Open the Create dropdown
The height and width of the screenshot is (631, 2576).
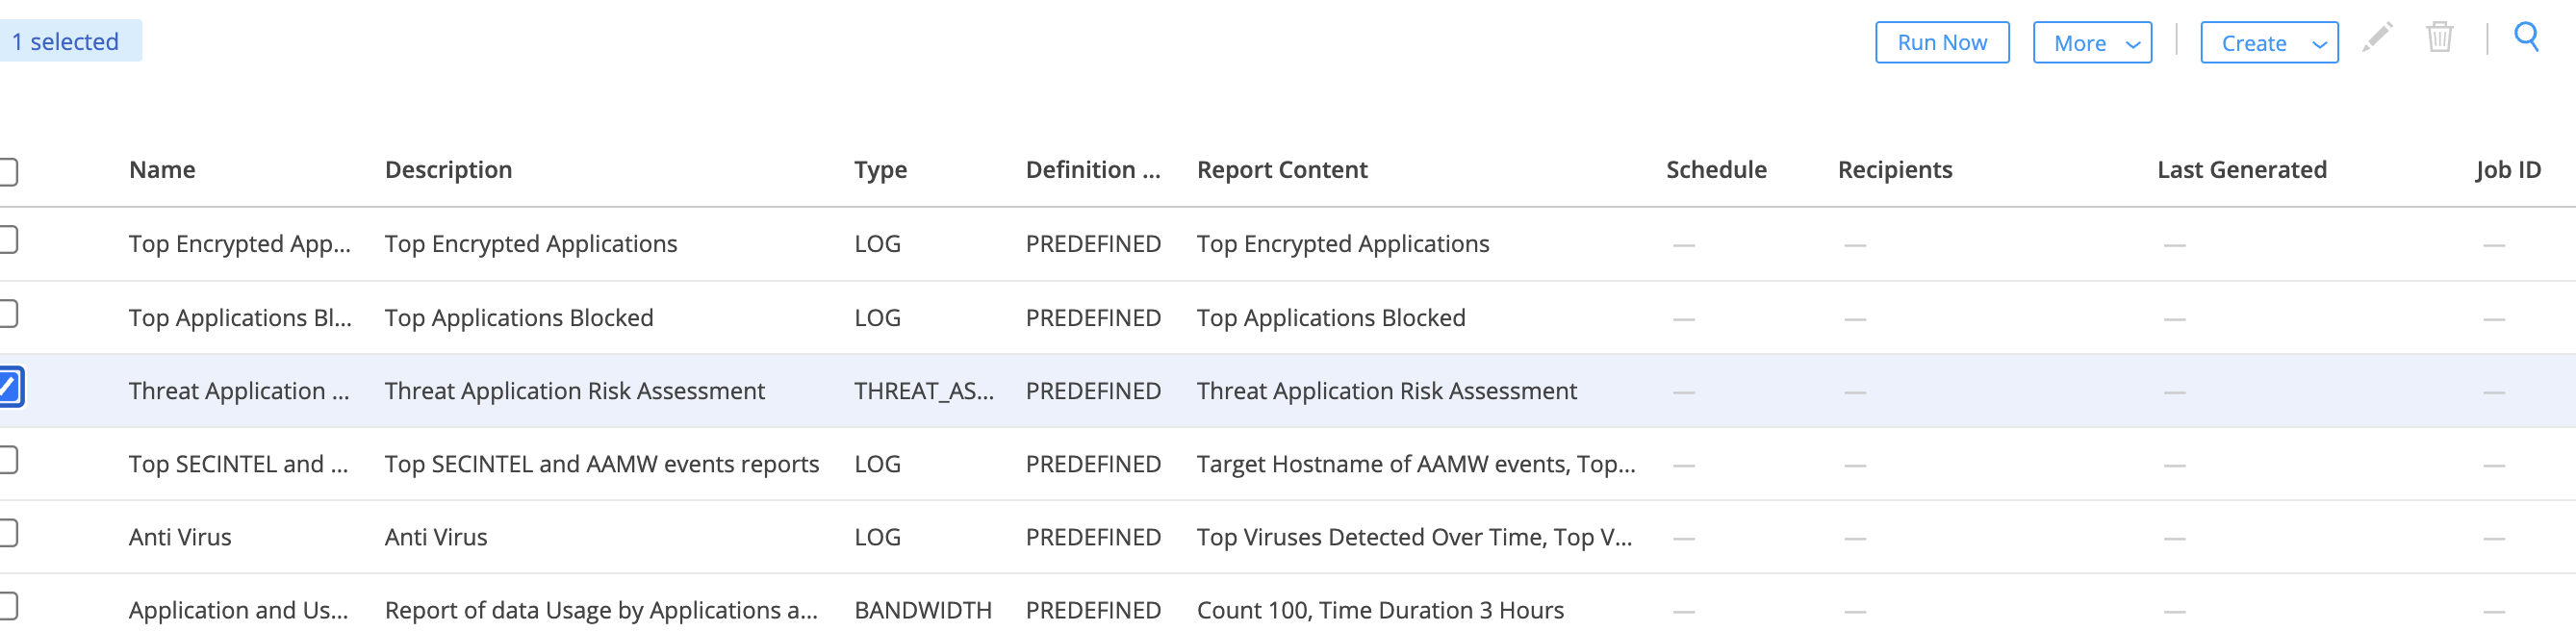click(x=2269, y=43)
